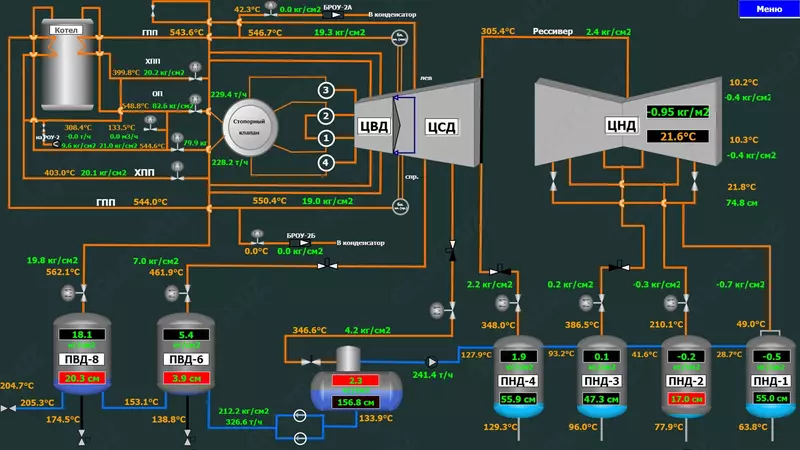Click the БРОУ-2Б valve symbol
This screenshot has height=450, width=800.
(299, 243)
